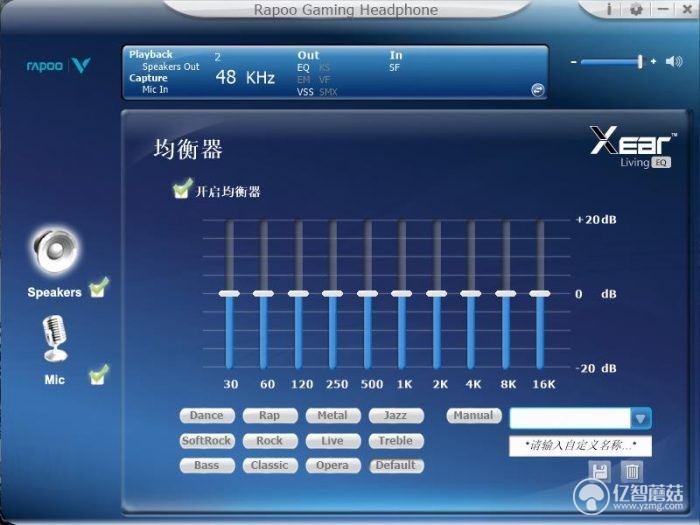The width and height of the screenshot is (700, 525).
Task: Click the 16K band slider handle
Action: pyautogui.click(x=540, y=293)
